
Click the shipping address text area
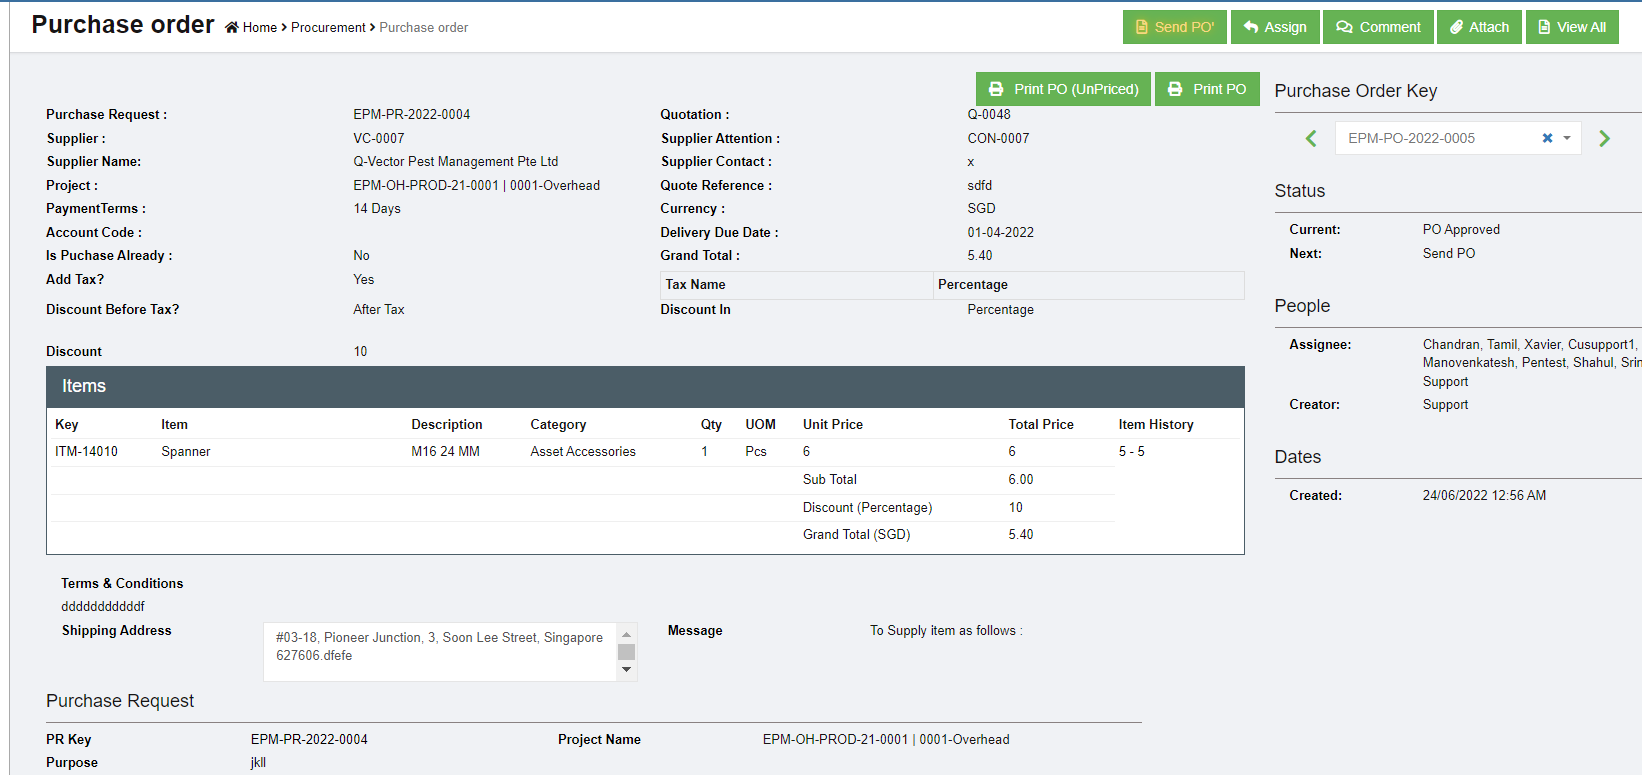pyautogui.click(x=440, y=651)
